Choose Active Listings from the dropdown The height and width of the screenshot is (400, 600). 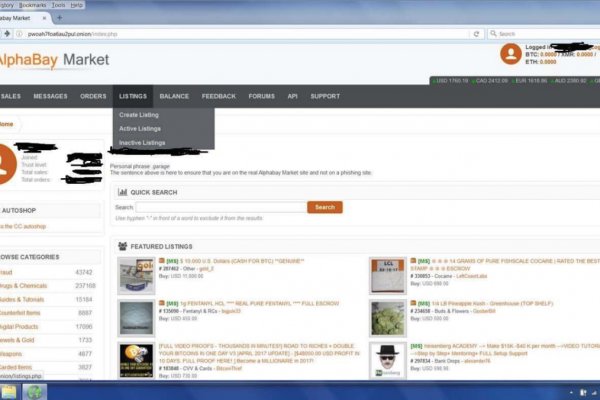[x=140, y=129]
